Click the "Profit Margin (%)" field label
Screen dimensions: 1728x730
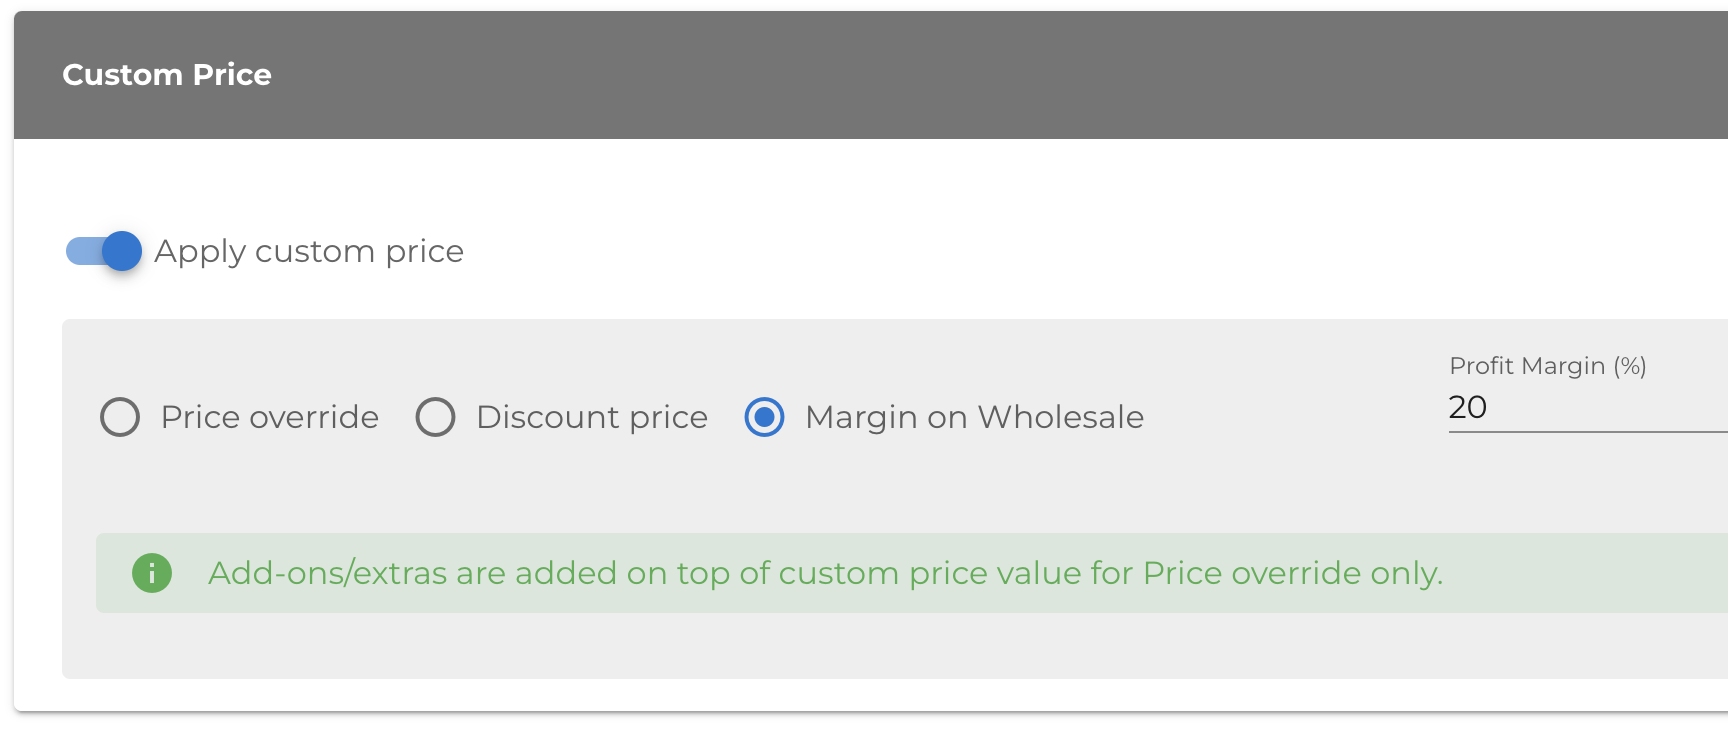click(x=1548, y=366)
